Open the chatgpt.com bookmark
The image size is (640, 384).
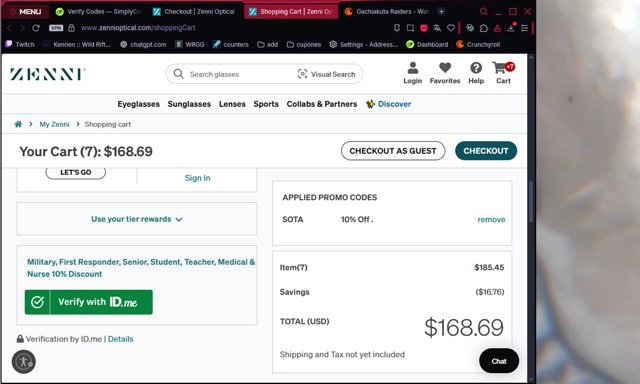pos(143,44)
